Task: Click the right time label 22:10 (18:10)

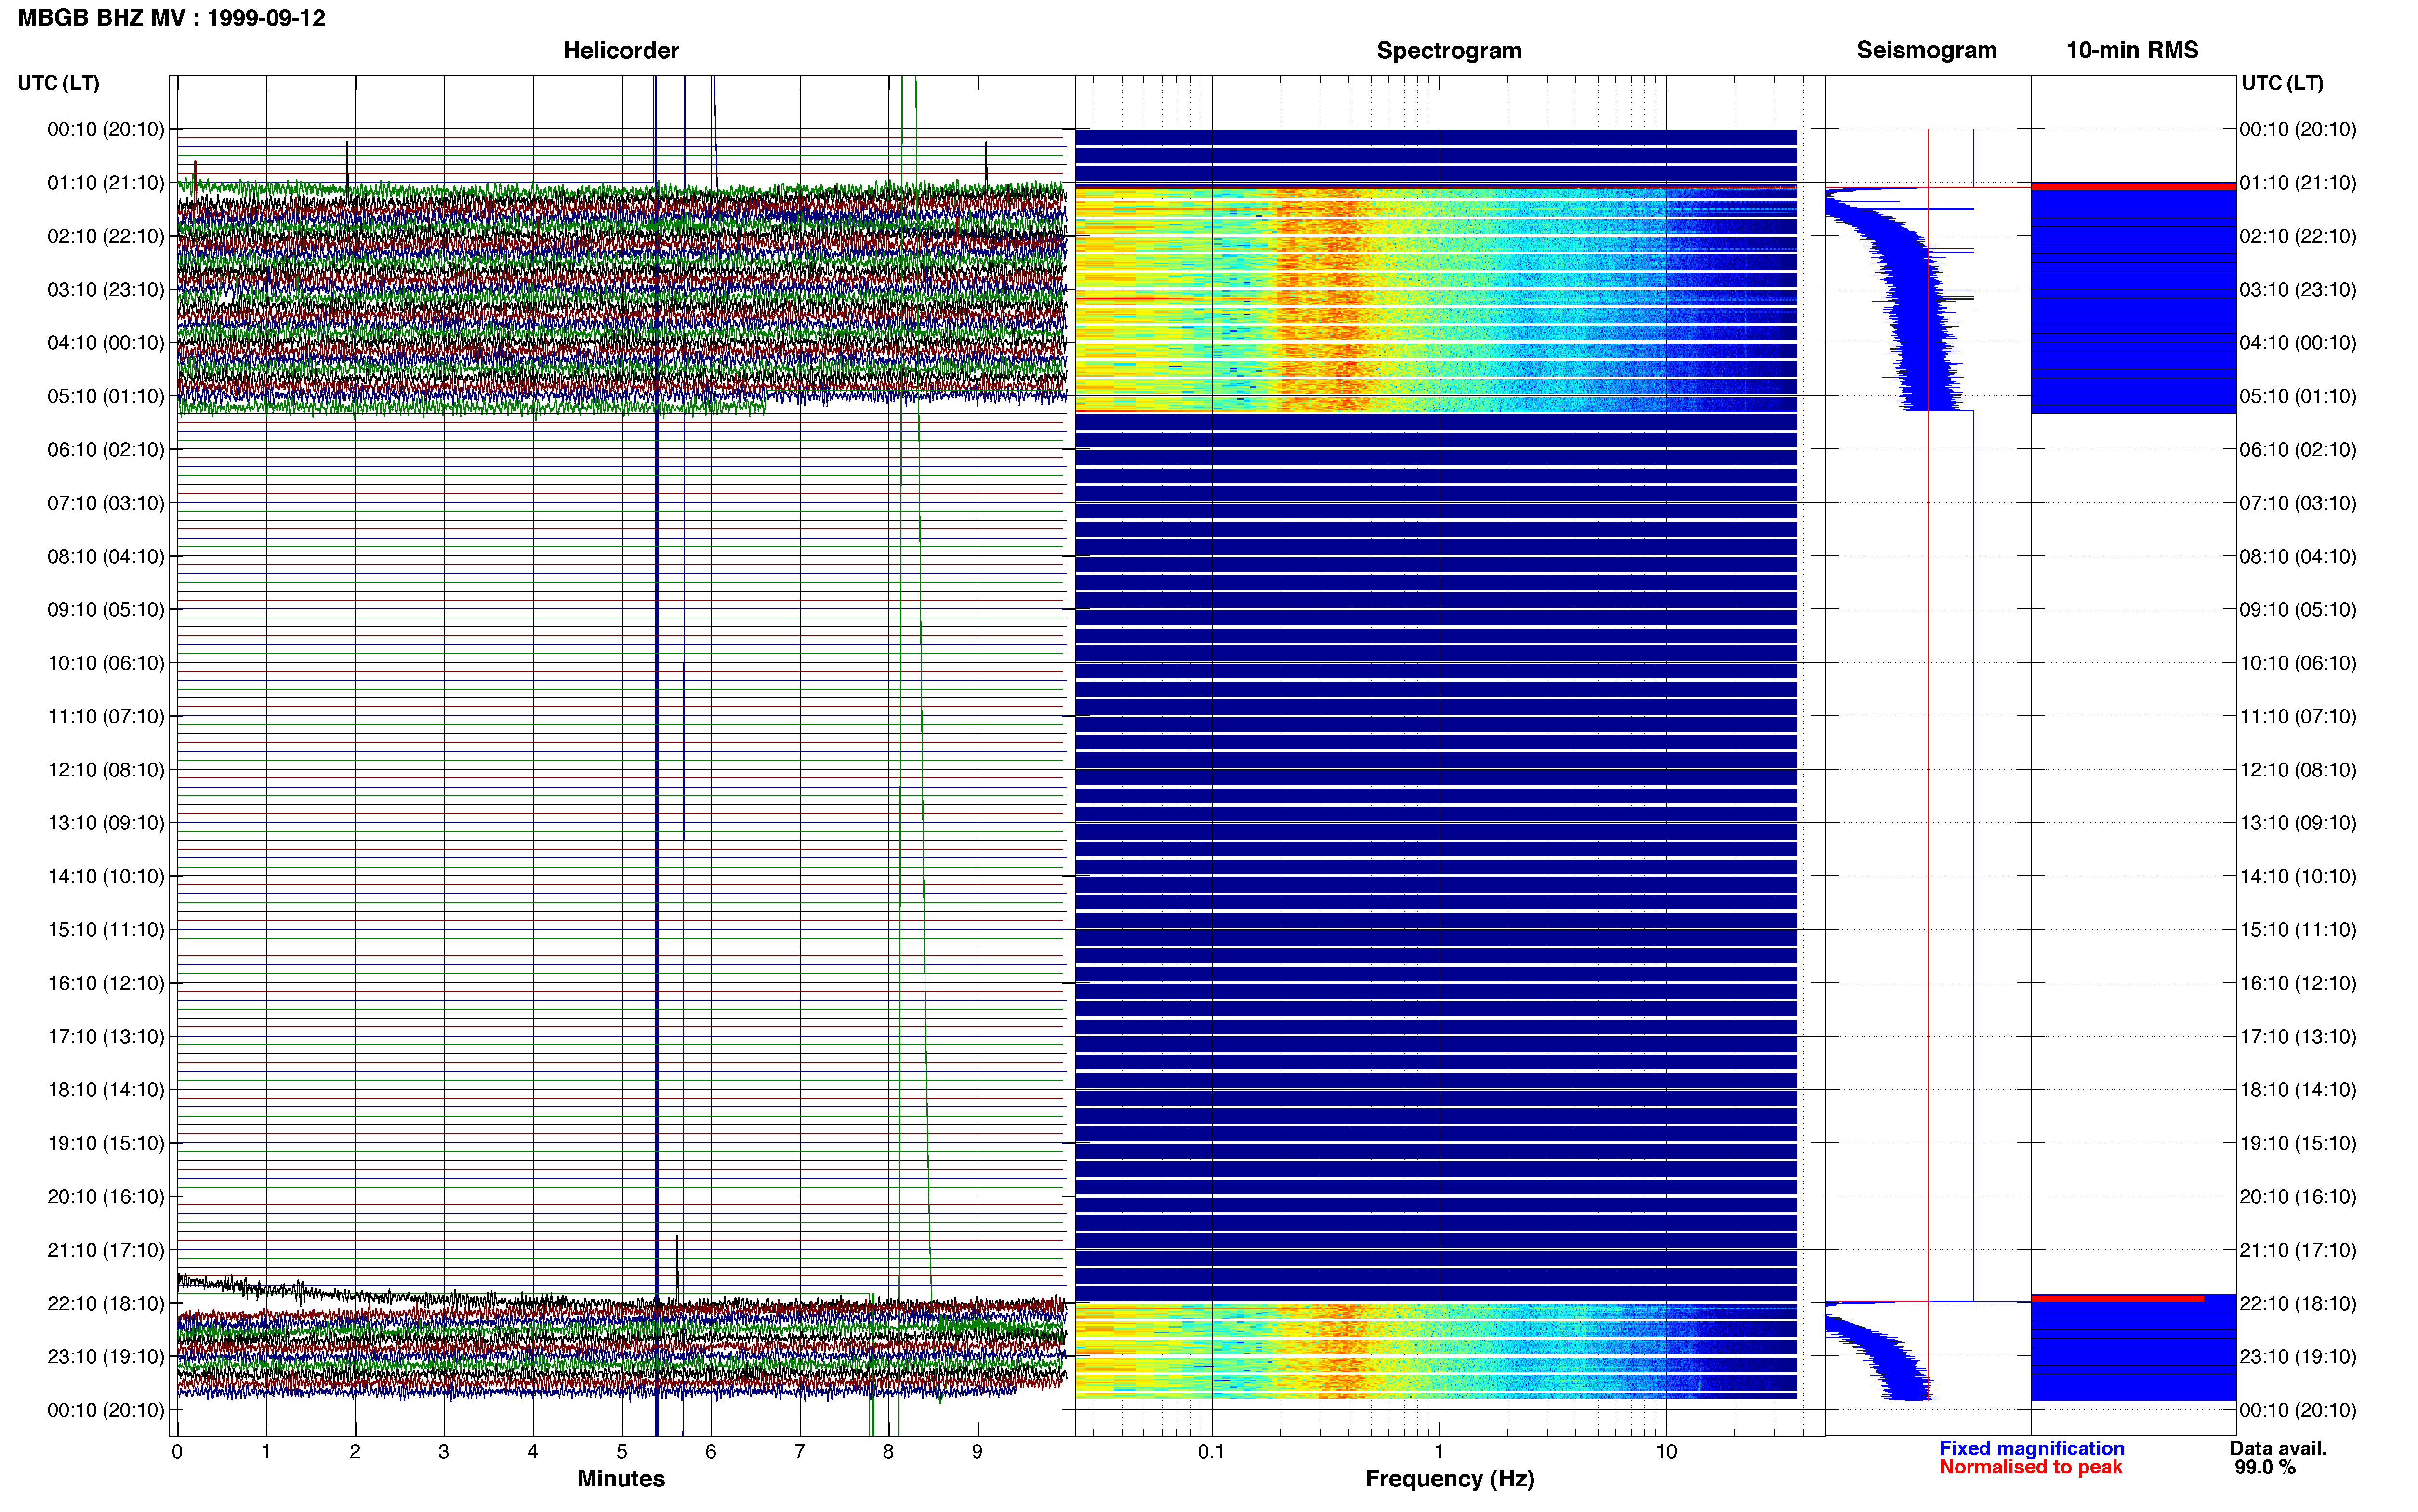Action: point(2298,1303)
